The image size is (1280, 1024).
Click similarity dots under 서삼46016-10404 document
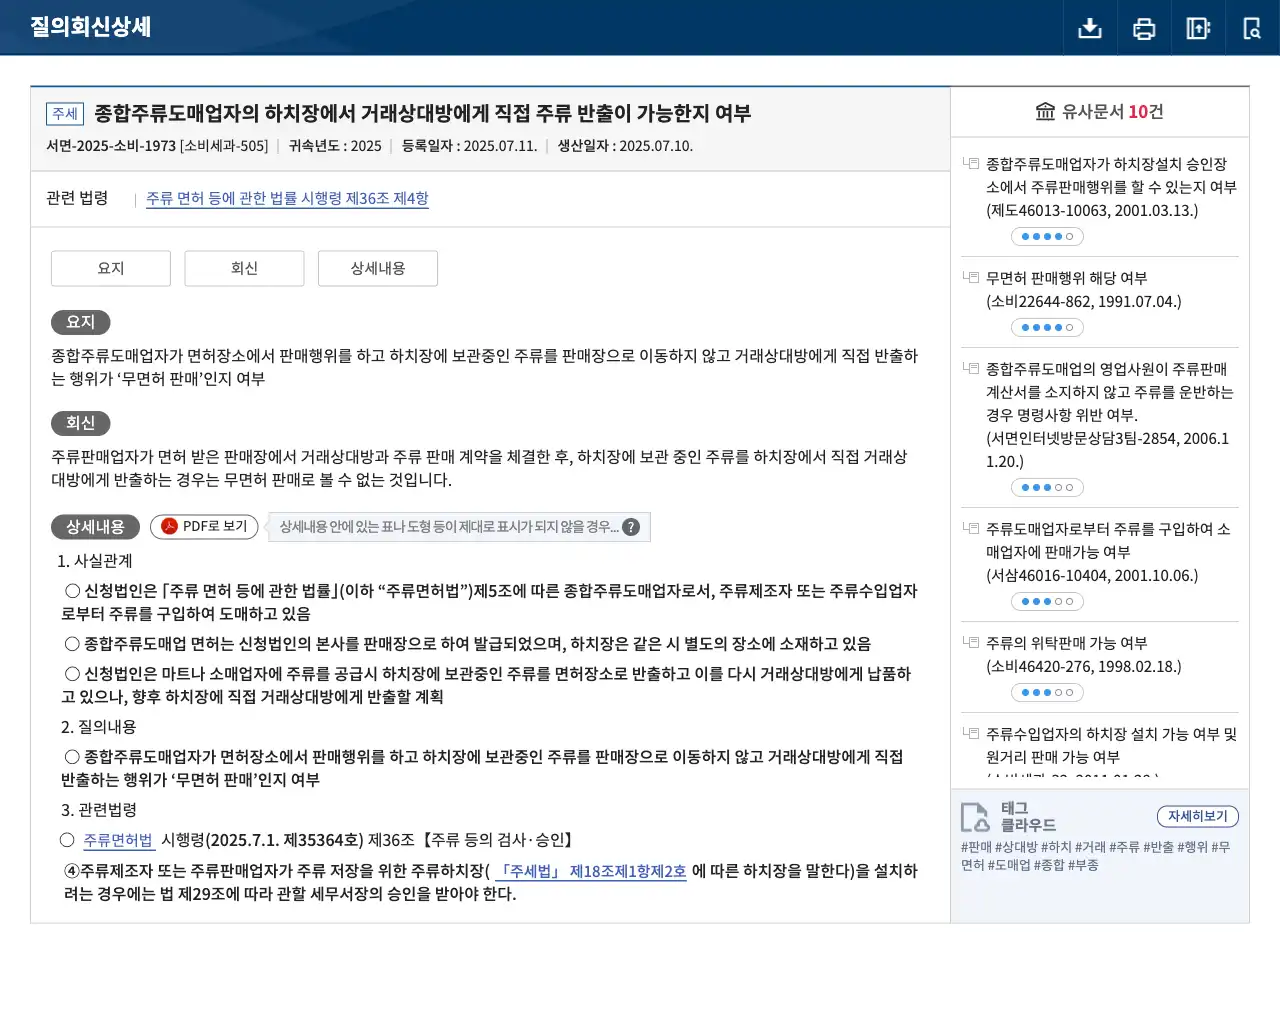tap(1047, 602)
